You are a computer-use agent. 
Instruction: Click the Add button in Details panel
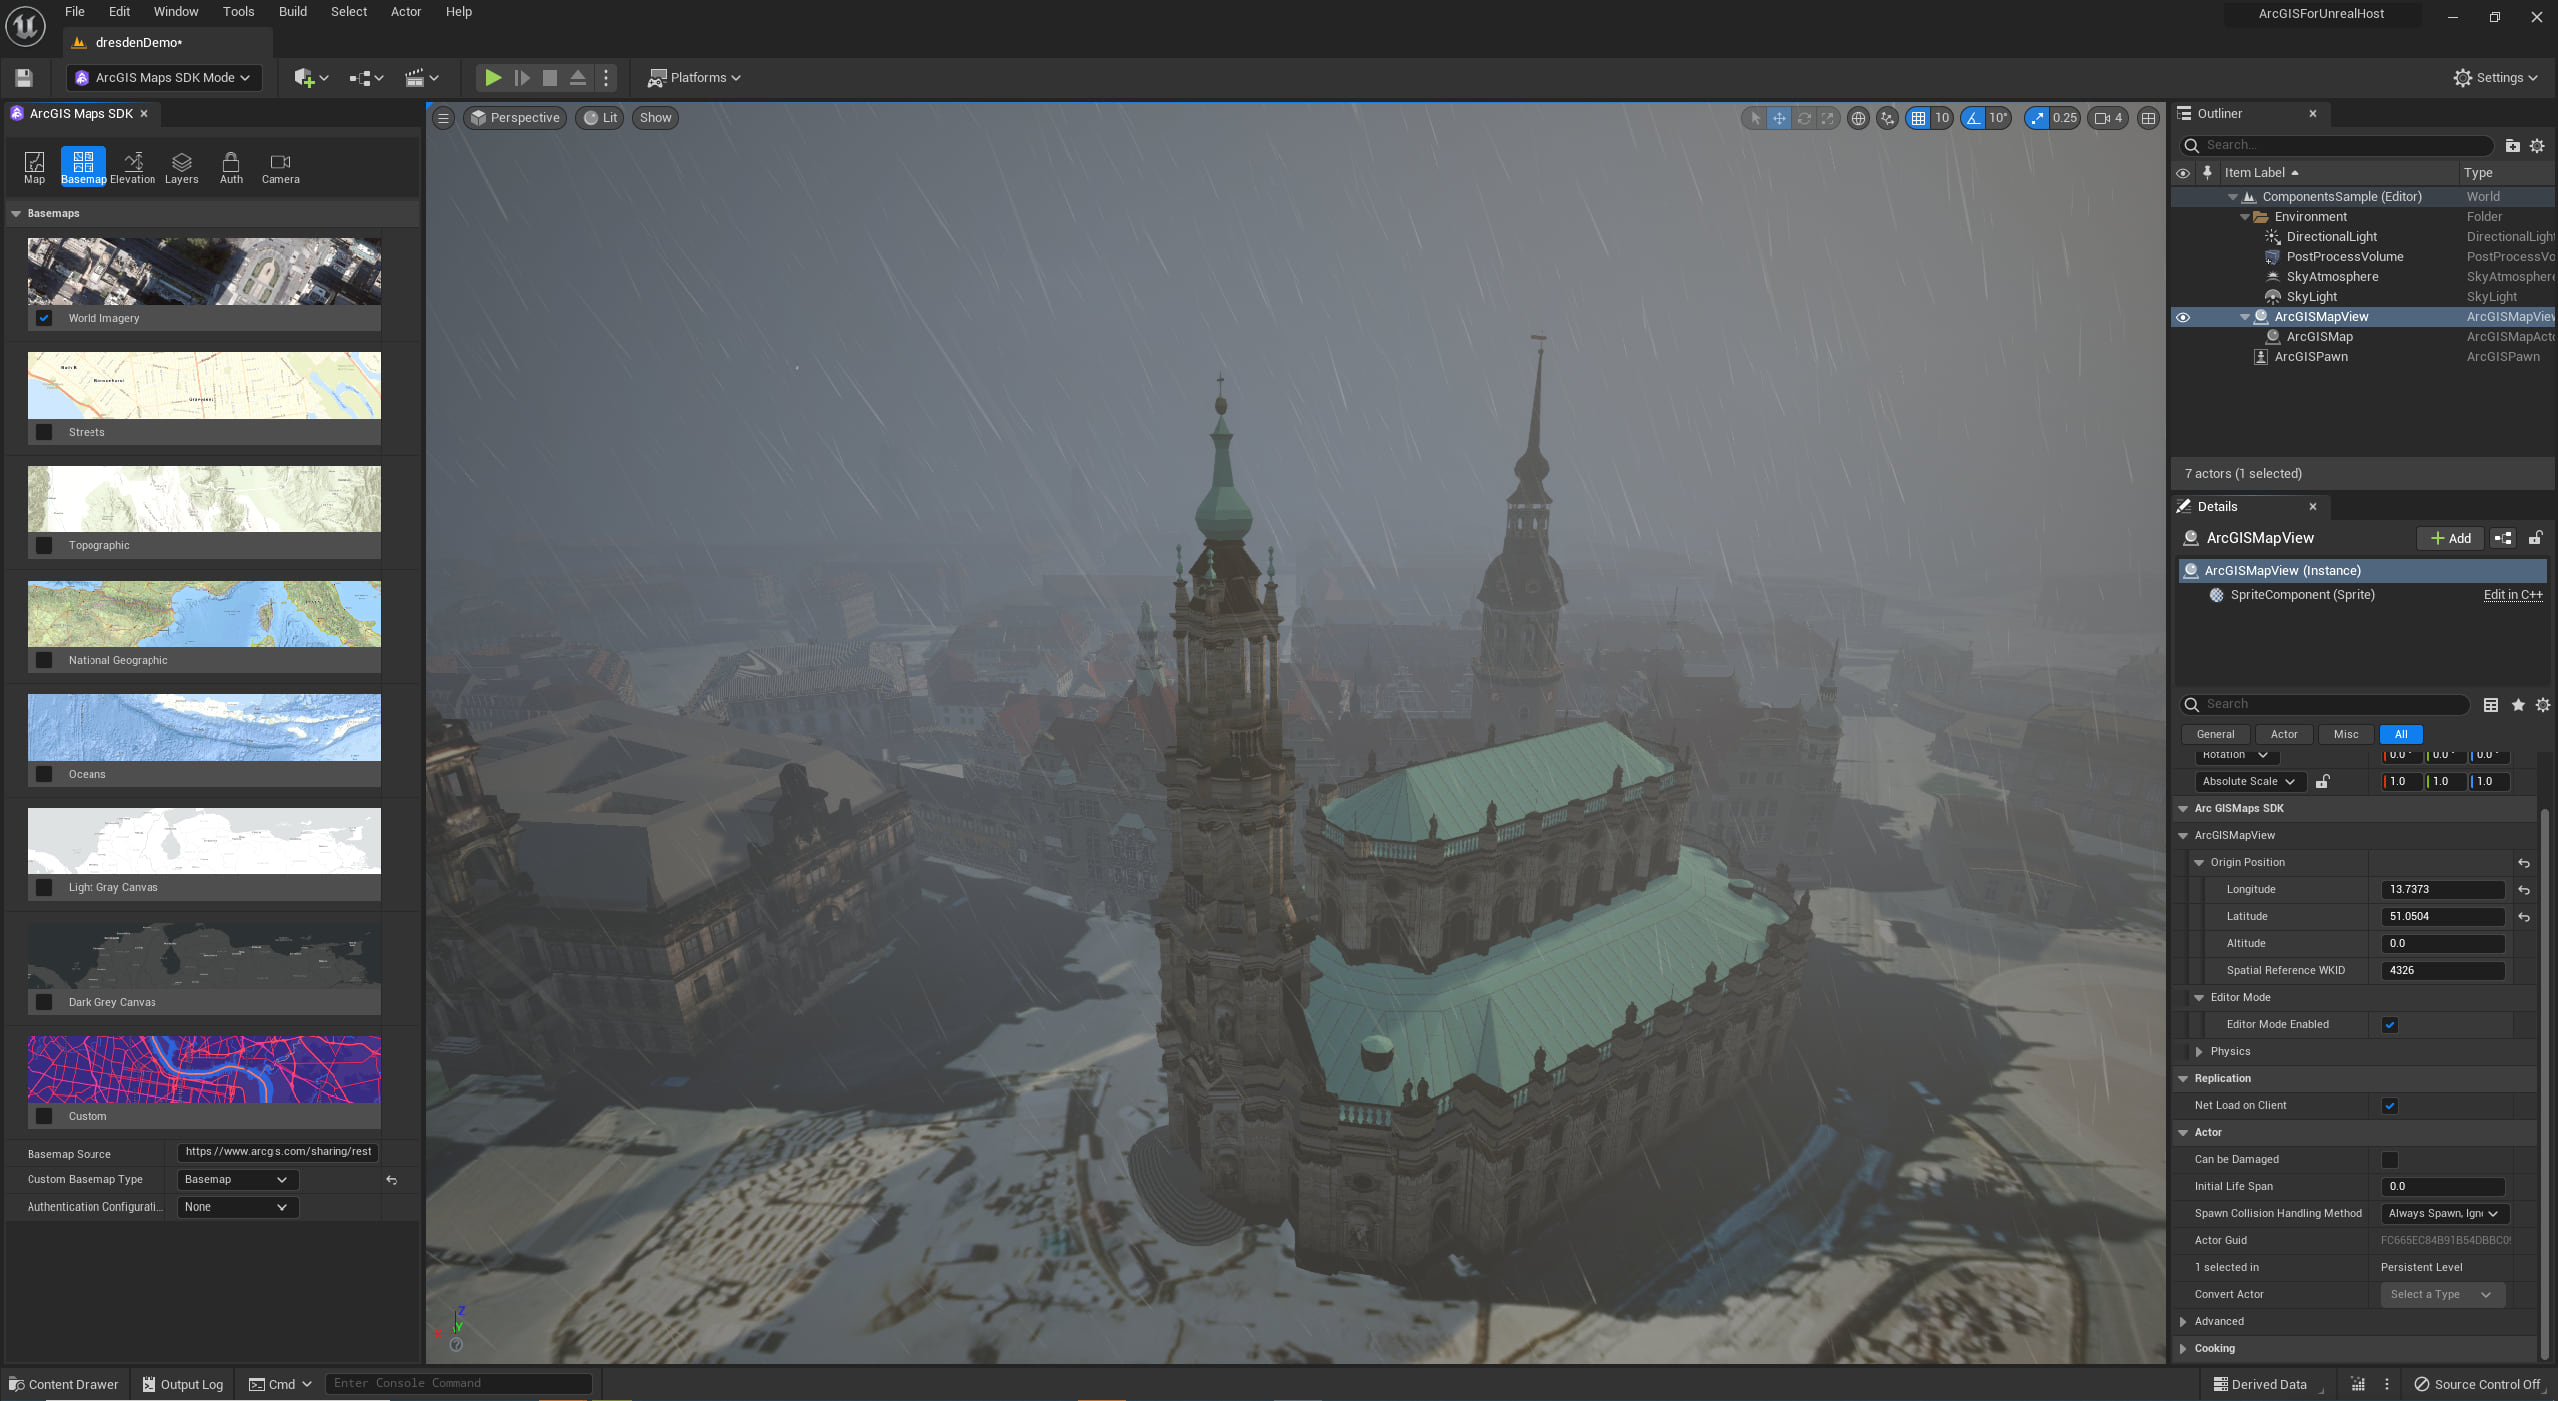click(x=2449, y=538)
